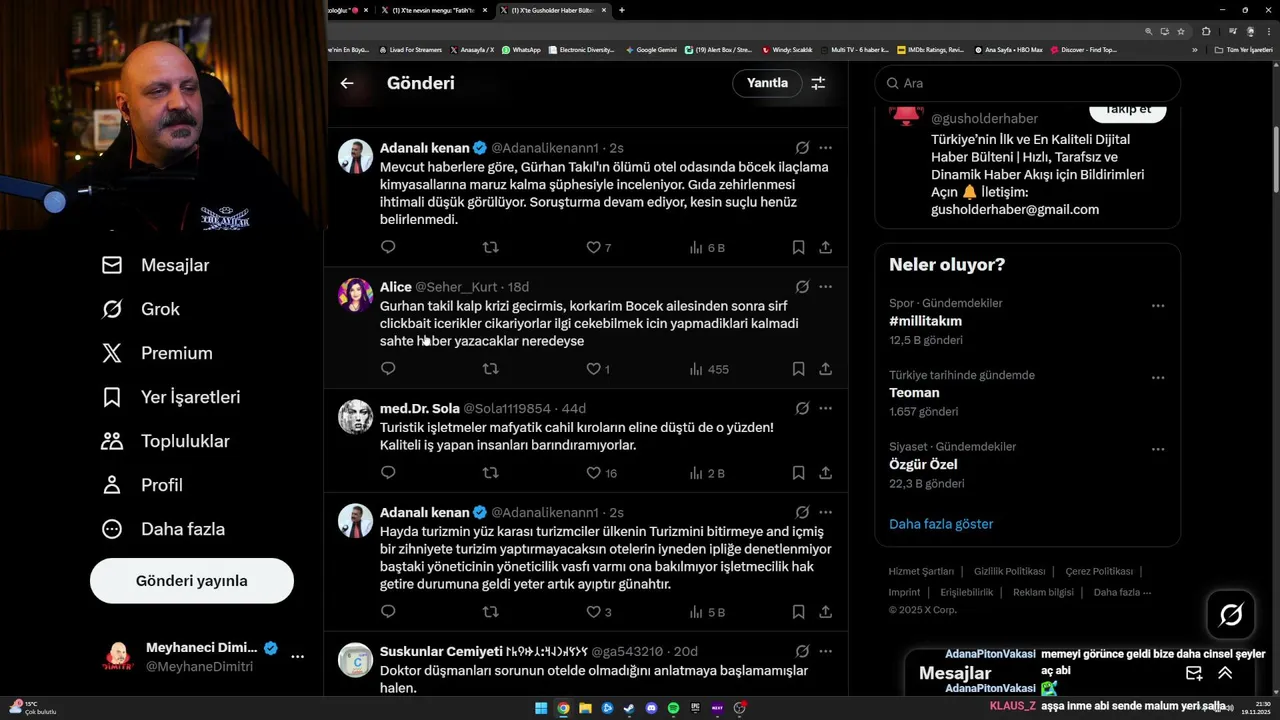The width and height of the screenshot is (1280, 720).
Task: Open Grok in the left sidebar
Action: tap(142, 309)
